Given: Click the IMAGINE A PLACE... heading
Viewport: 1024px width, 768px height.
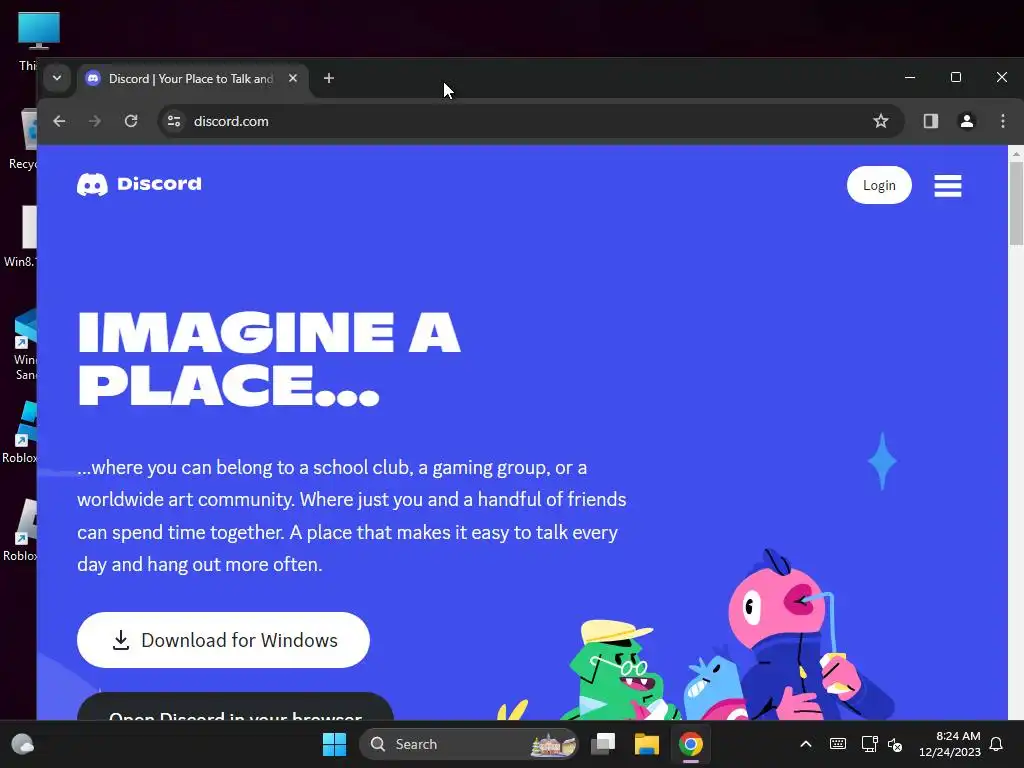Looking at the screenshot, I should 268,359.
